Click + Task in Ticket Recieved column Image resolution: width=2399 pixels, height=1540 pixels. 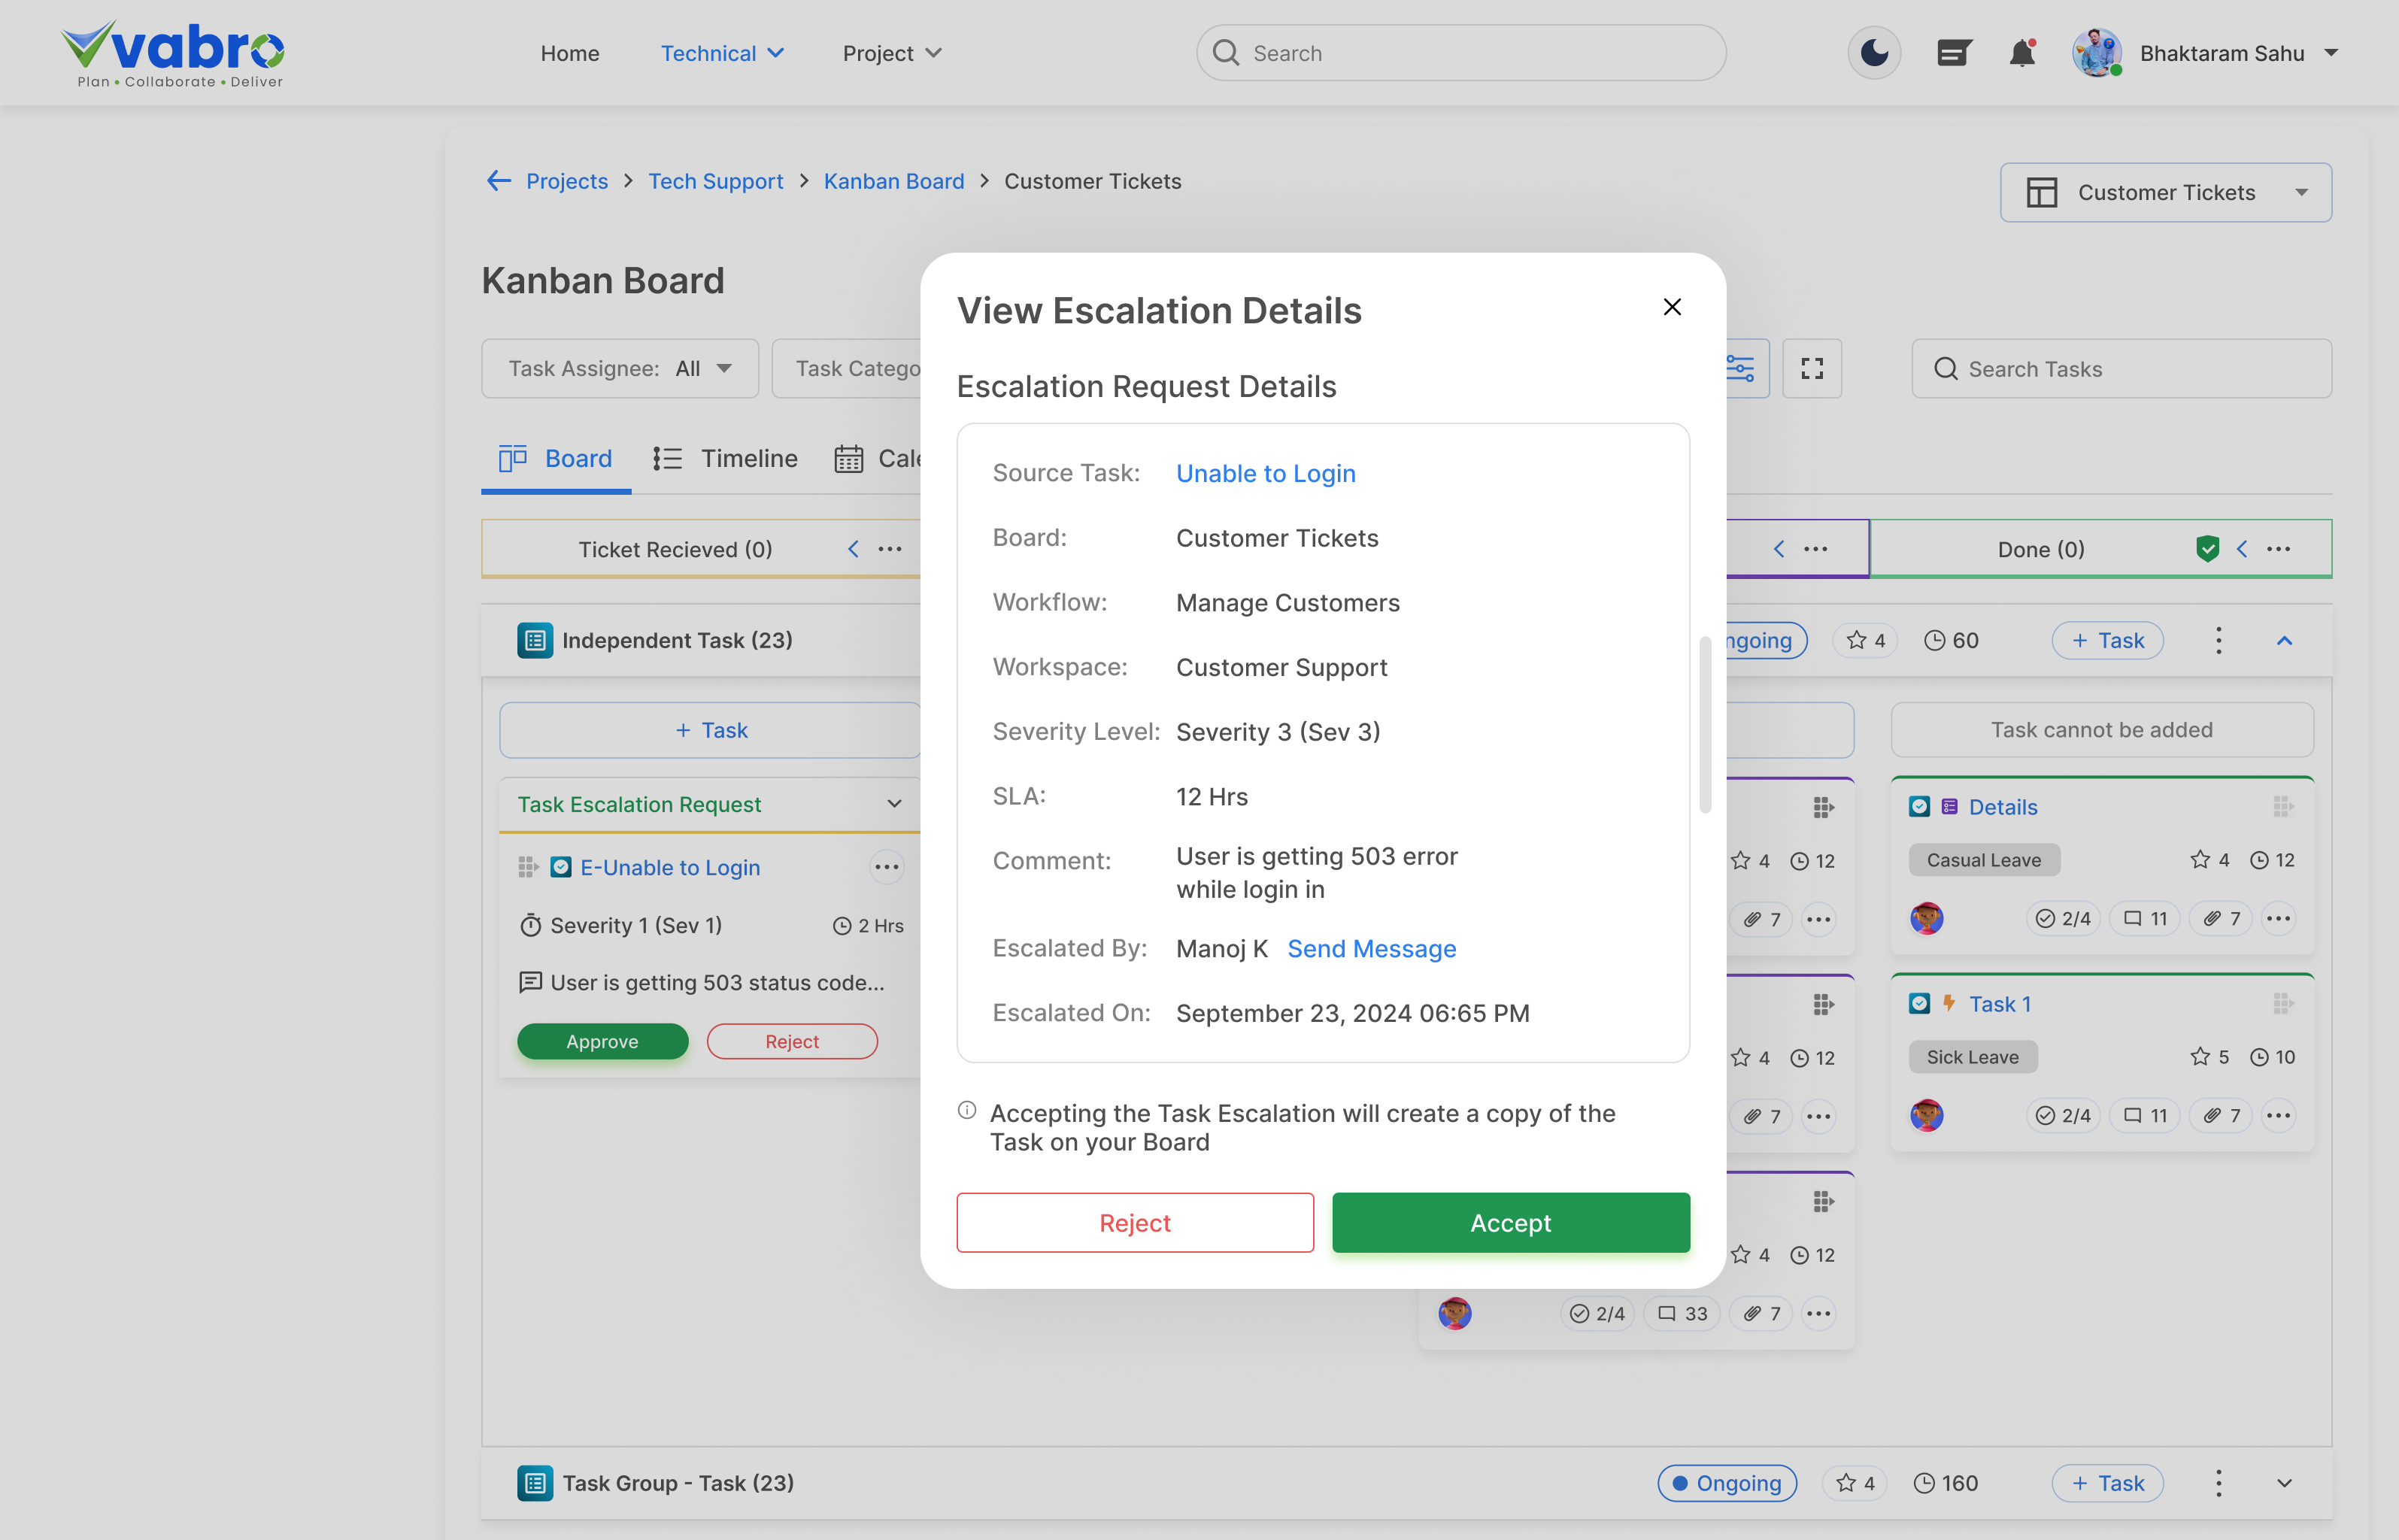711,730
